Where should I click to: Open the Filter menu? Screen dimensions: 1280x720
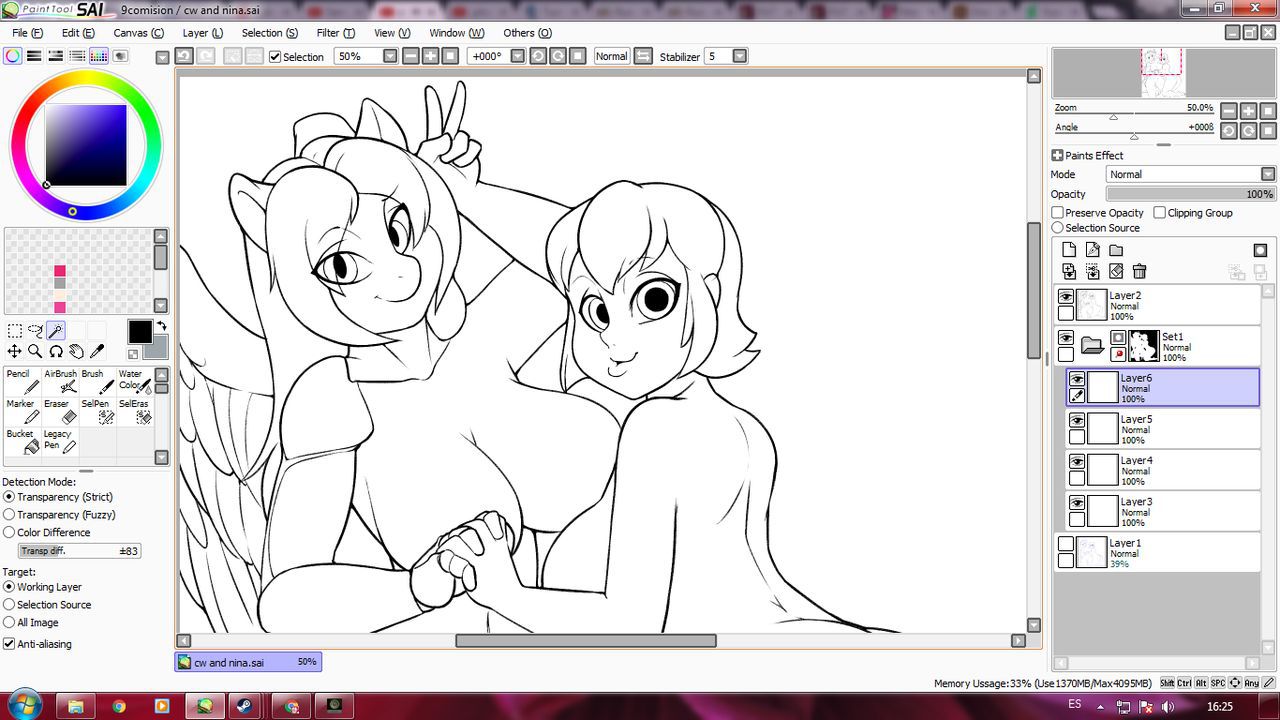click(x=335, y=33)
